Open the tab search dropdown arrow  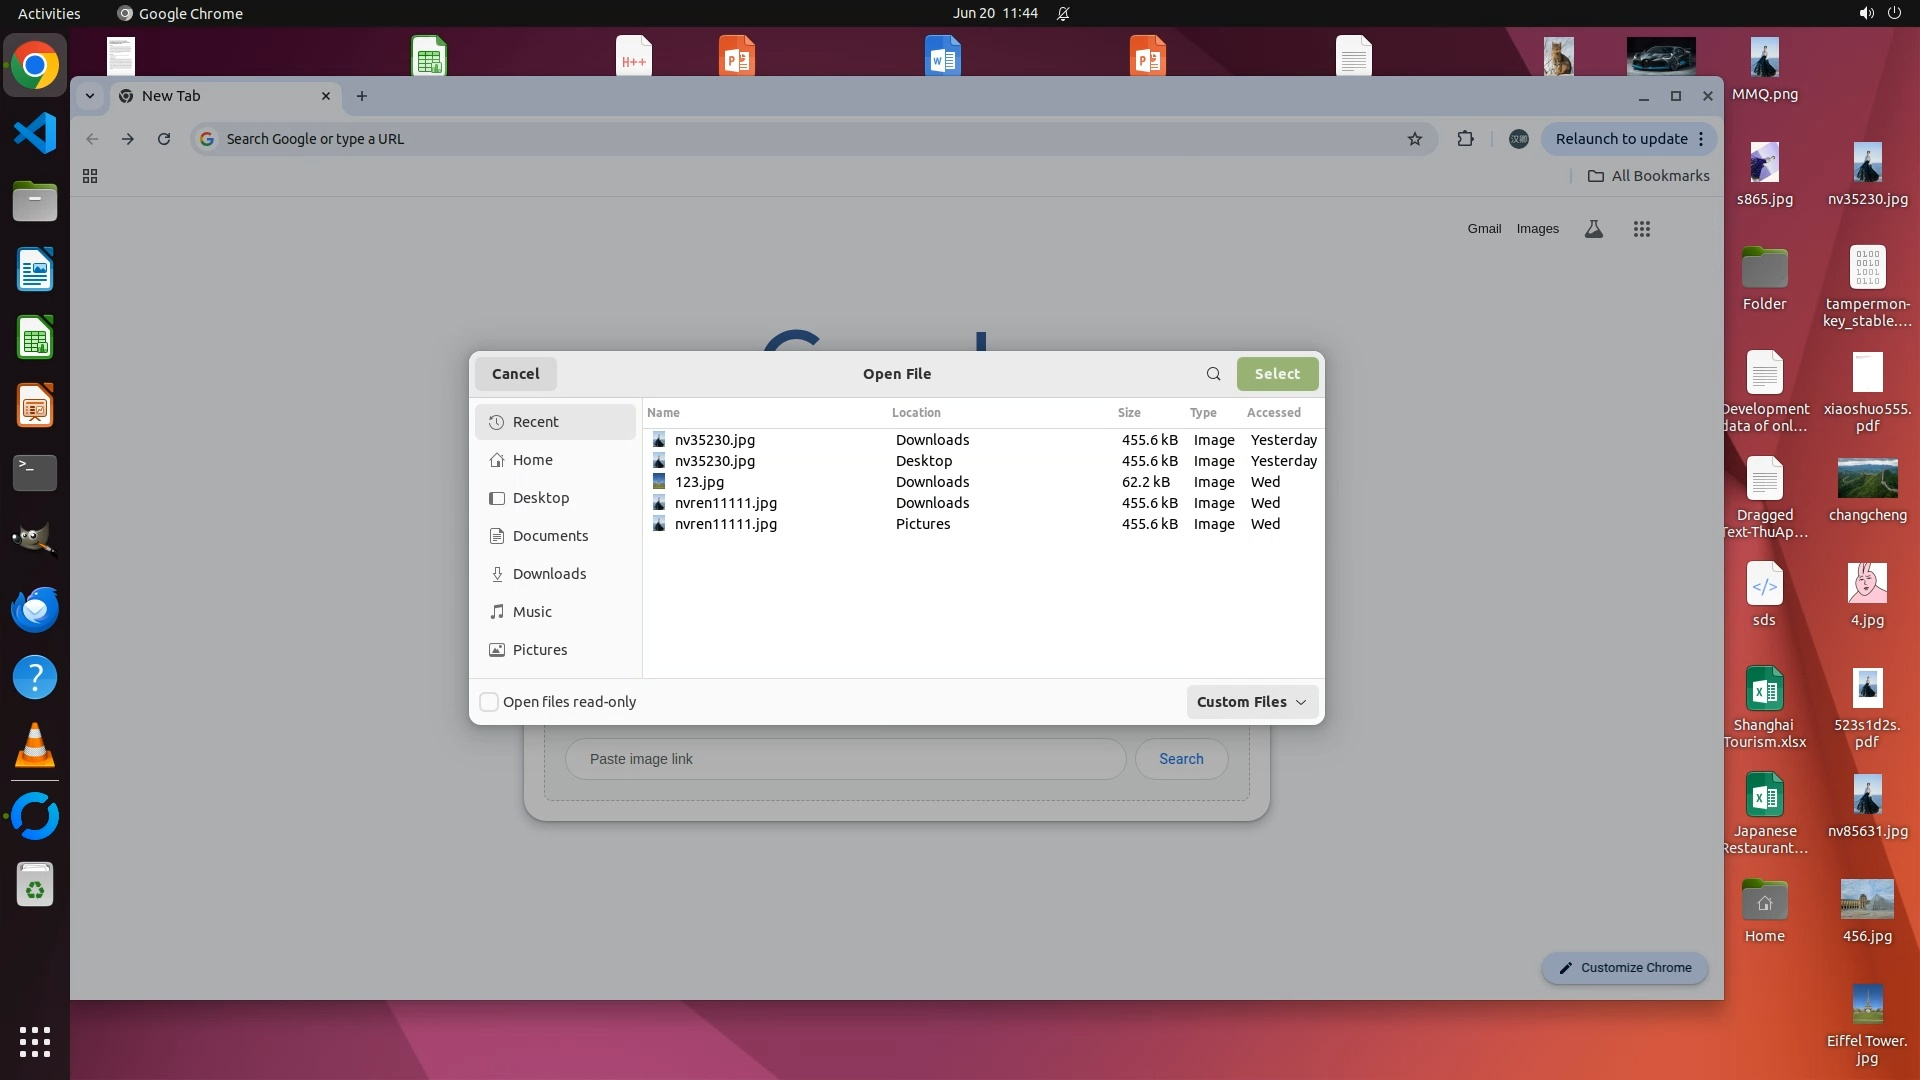click(90, 96)
